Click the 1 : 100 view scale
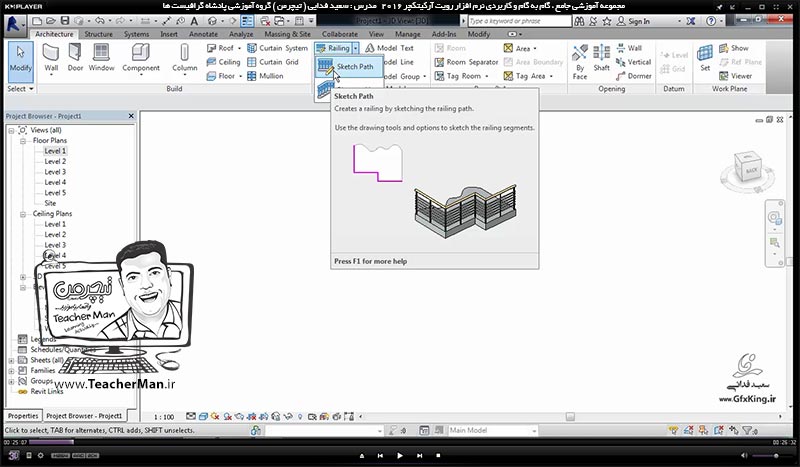The image size is (800, 467). point(164,417)
